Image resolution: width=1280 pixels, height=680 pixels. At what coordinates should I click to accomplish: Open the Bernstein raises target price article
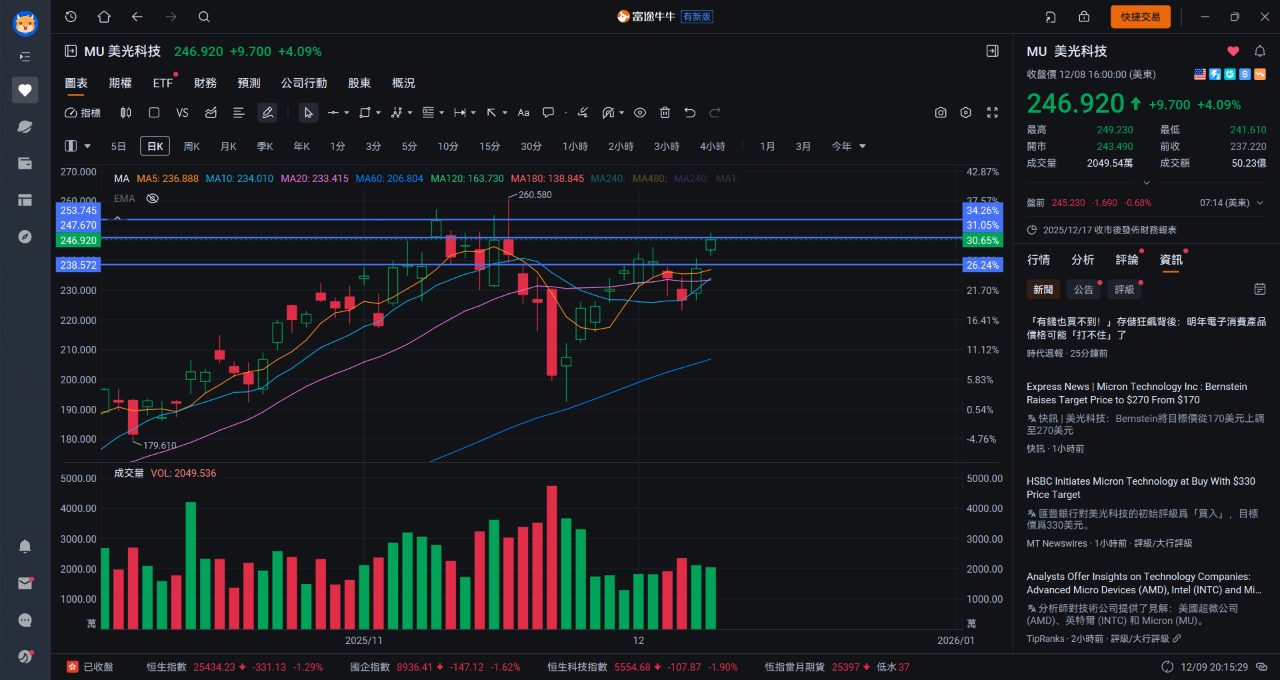tap(1137, 393)
